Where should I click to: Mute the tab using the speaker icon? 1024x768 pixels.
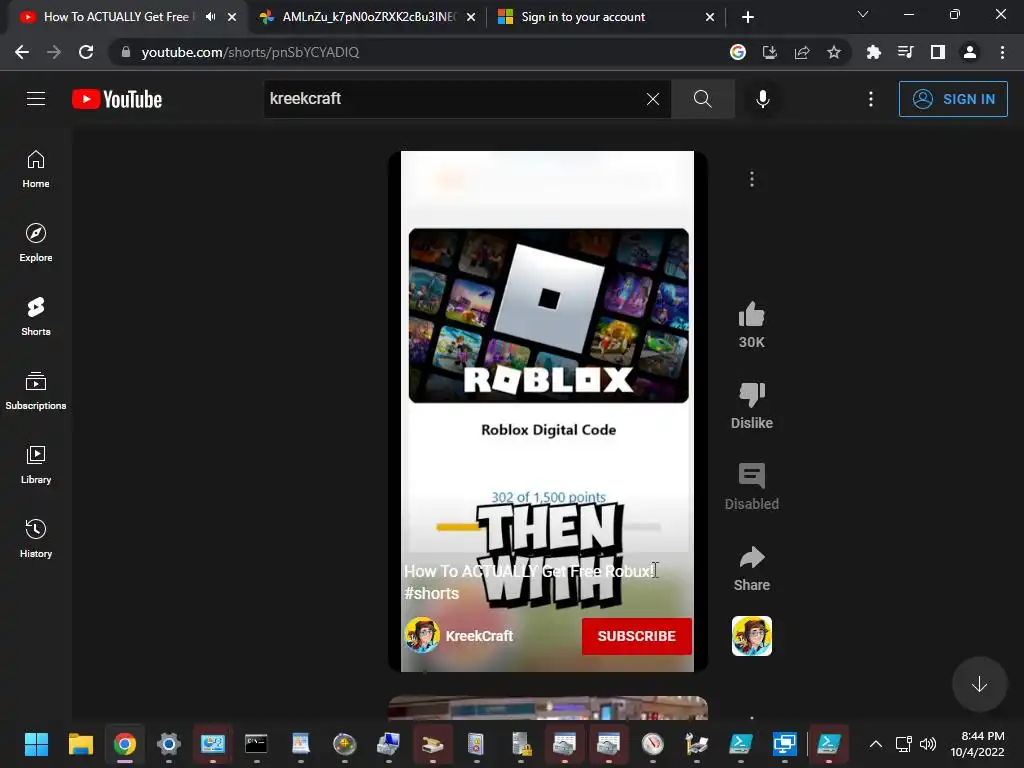coord(210,17)
